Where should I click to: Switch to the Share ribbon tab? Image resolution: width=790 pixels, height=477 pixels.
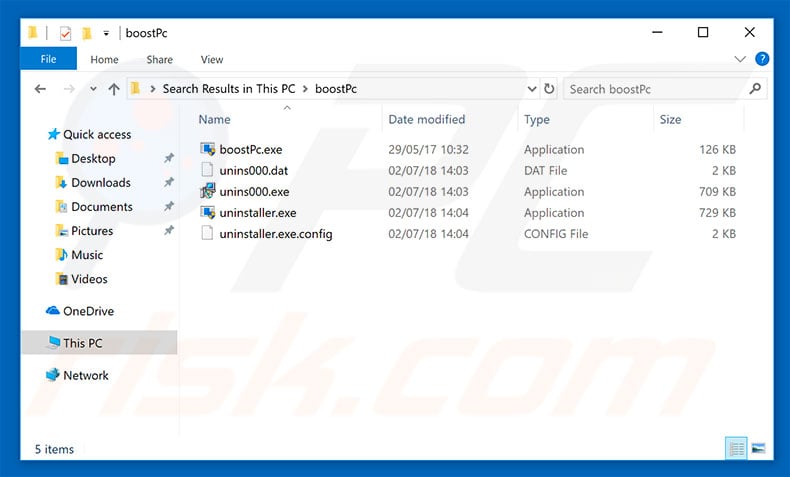159,59
